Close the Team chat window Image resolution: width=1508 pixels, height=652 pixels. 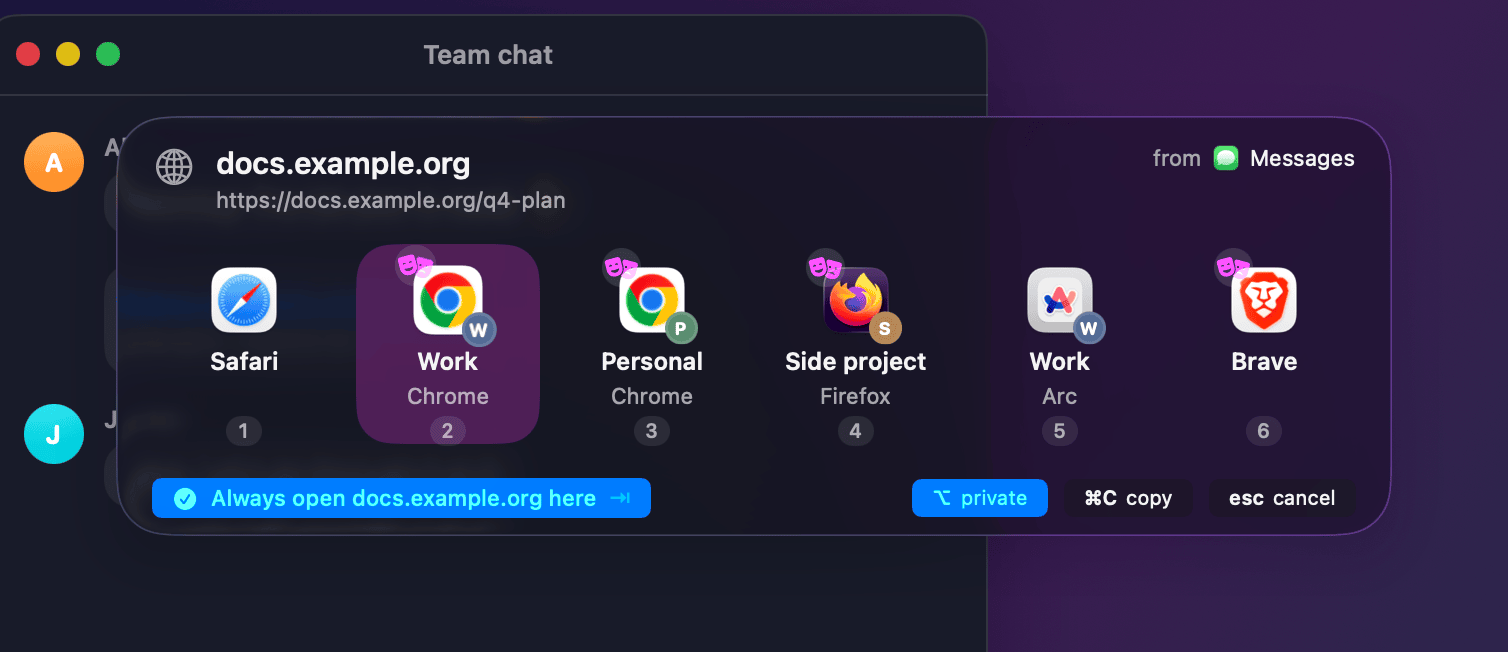coord(28,54)
